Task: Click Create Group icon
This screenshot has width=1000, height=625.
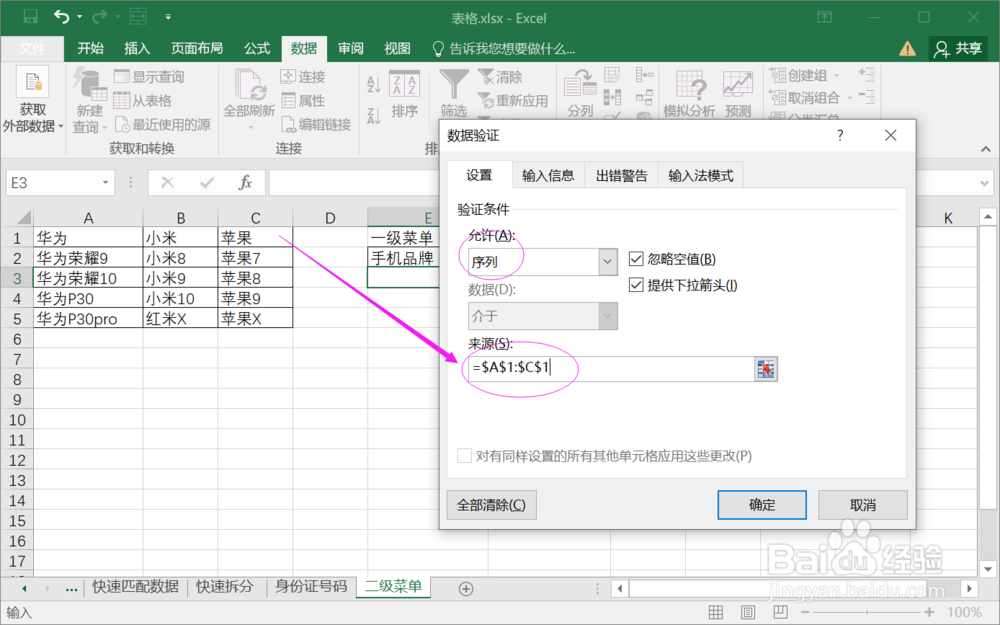Action: [777, 75]
